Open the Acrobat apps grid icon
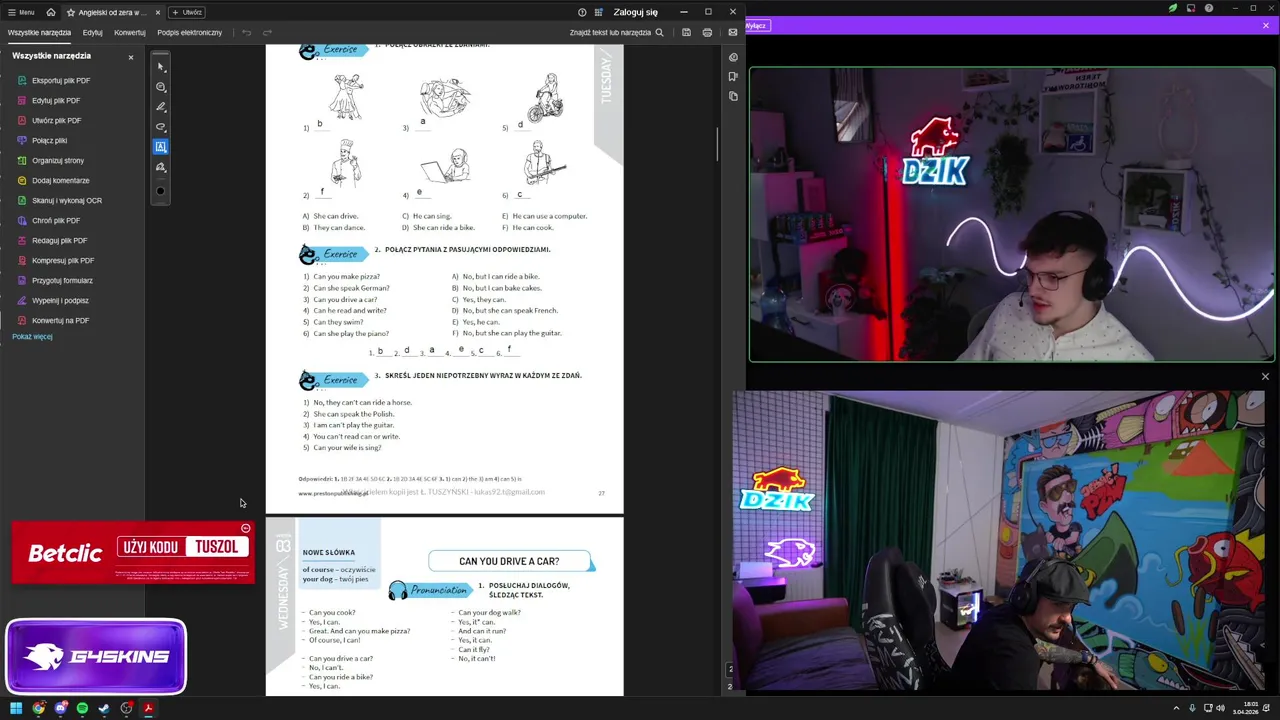 coord(598,12)
